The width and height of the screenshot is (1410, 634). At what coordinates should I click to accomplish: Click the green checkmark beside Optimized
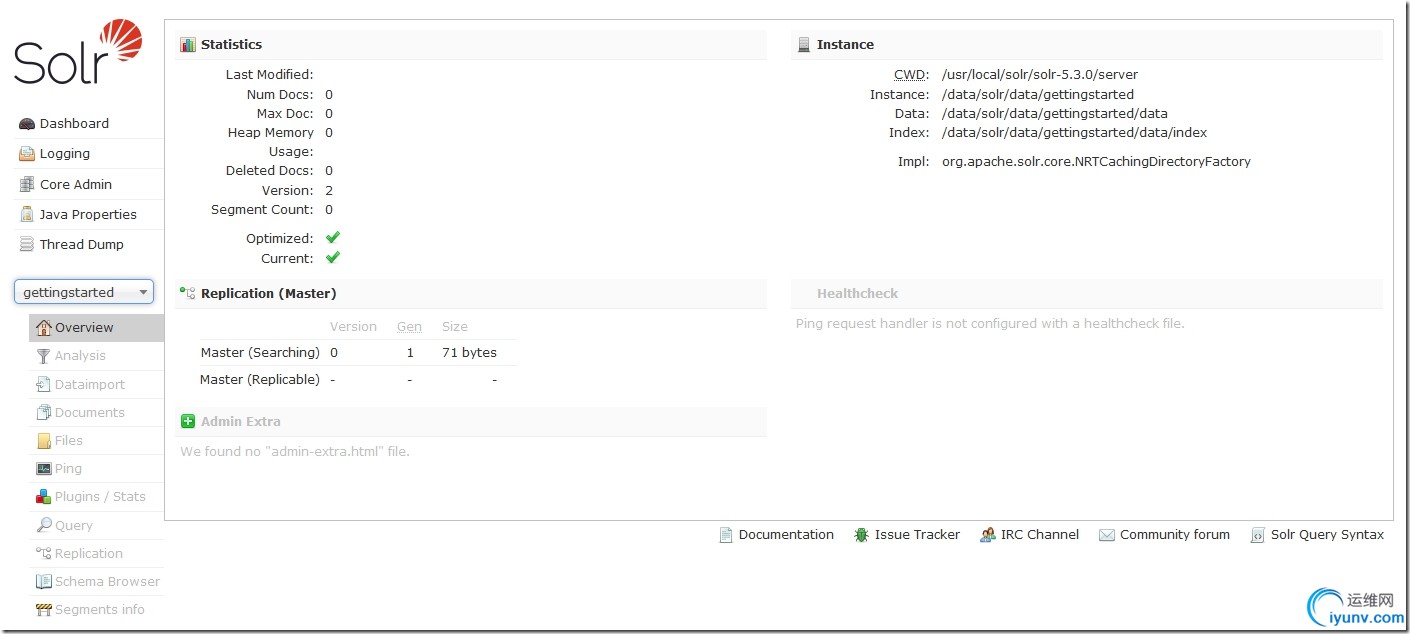333,238
